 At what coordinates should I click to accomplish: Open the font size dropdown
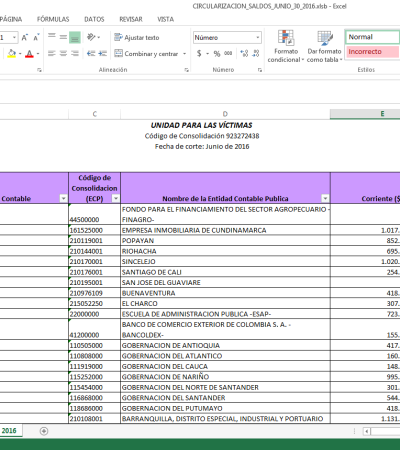pos(14,37)
